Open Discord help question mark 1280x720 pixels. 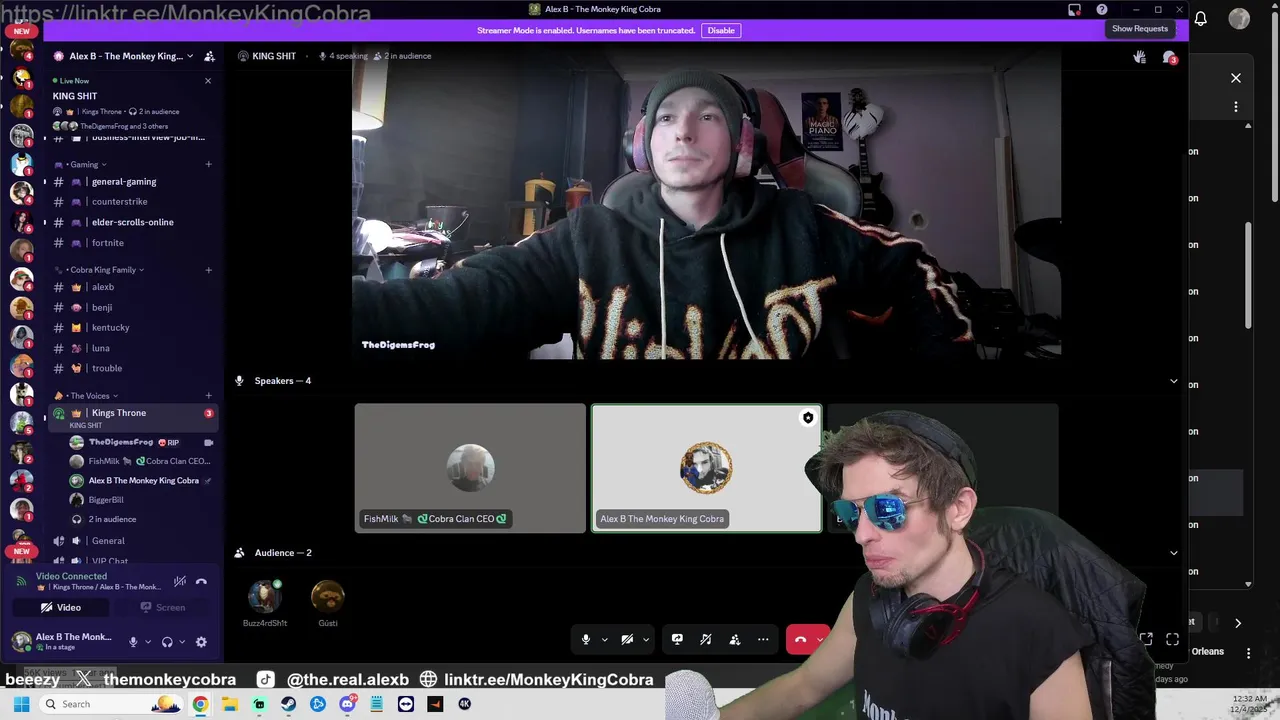(x=1102, y=9)
